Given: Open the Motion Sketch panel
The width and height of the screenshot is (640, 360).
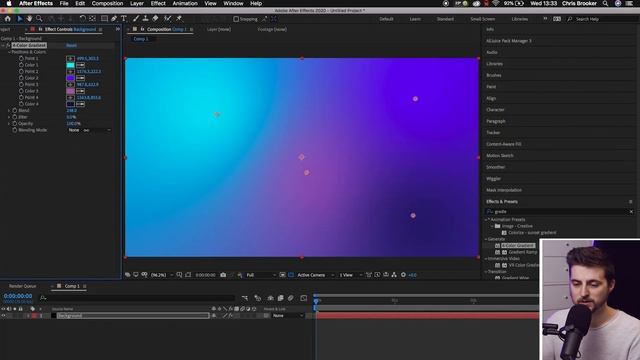Looking at the screenshot, I should (500, 156).
